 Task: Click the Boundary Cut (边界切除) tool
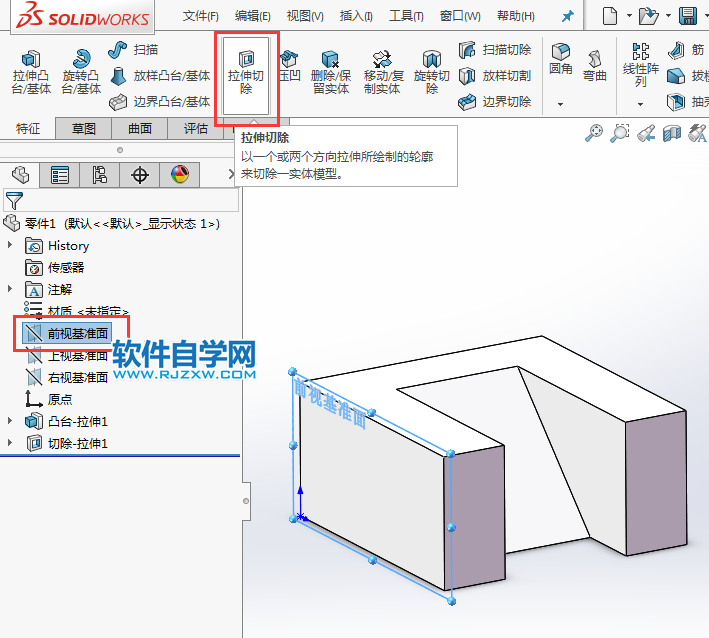(495, 102)
